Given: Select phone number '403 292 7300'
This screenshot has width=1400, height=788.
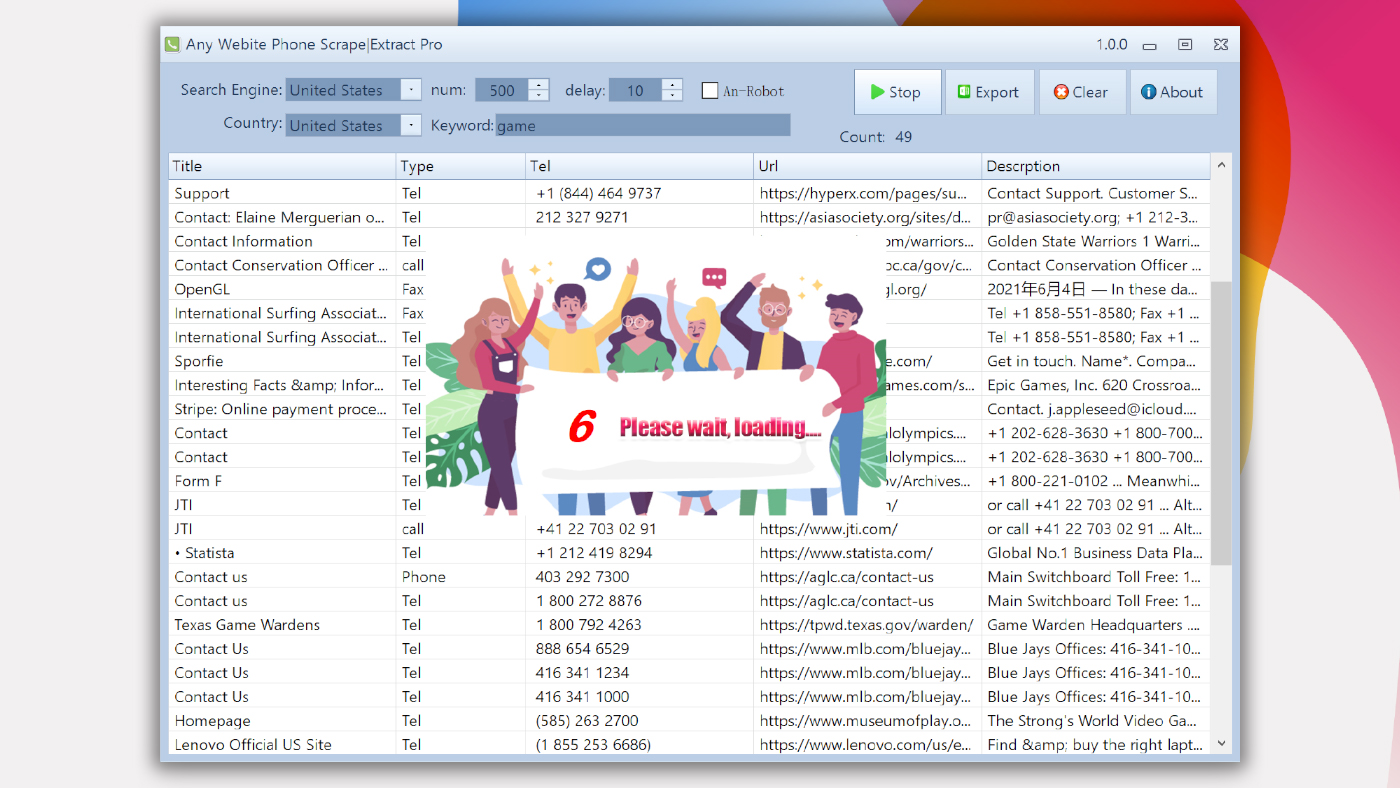Looking at the screenshot, I should (x=640, y=577).
